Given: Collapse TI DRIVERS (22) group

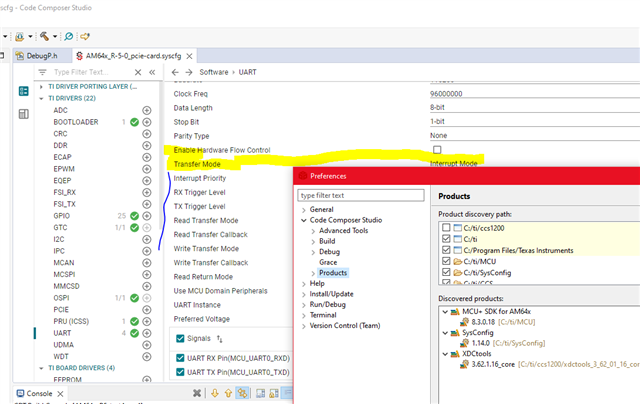Looking at the screenshot, I should 41,98.
